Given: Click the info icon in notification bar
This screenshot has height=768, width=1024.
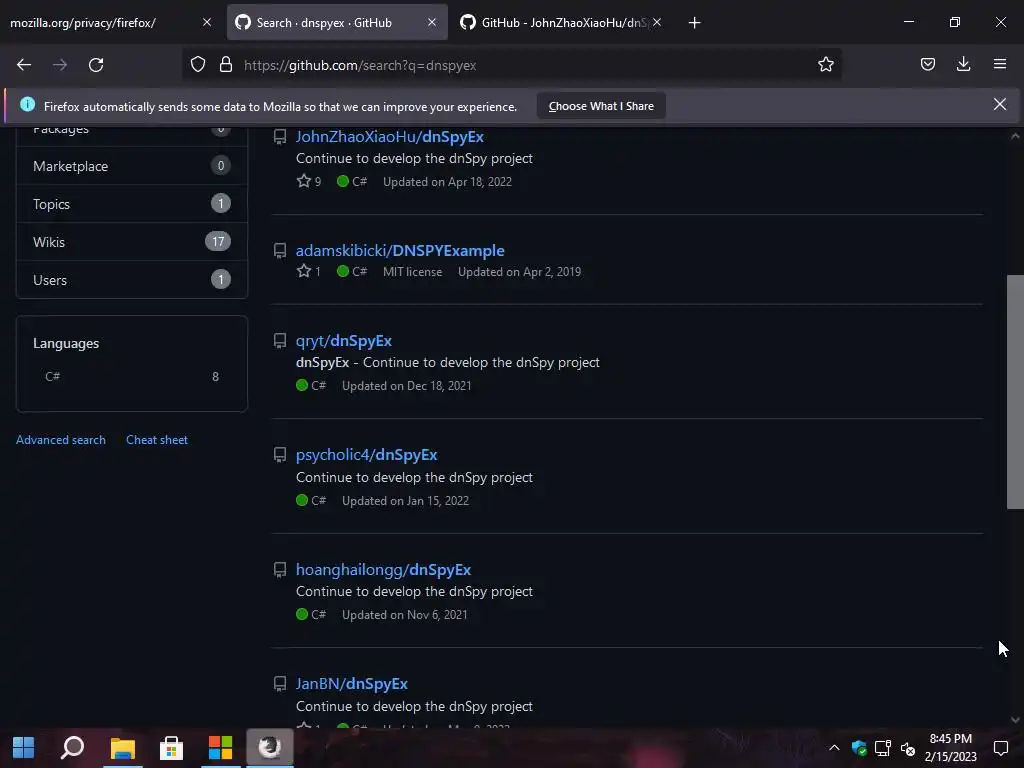Looking at the screenshot, I should coord(27,104).
